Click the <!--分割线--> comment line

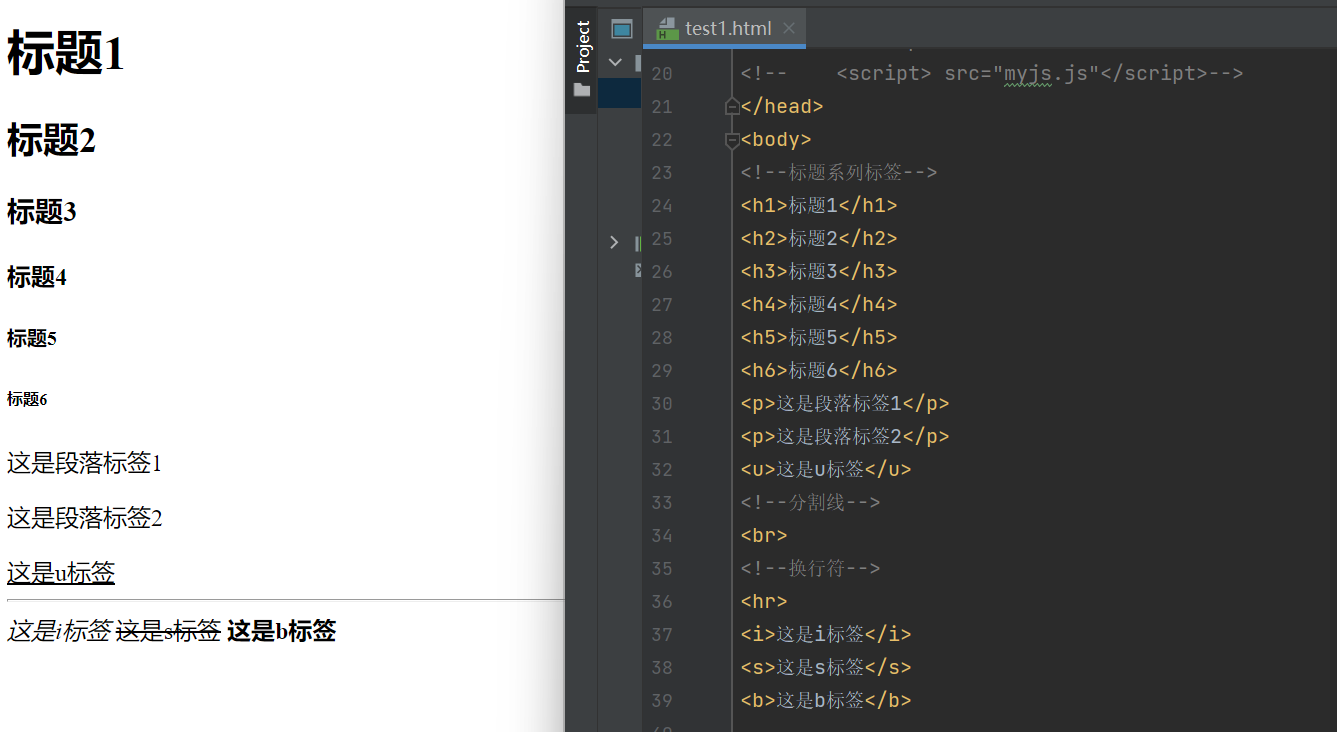click(810, 503)
